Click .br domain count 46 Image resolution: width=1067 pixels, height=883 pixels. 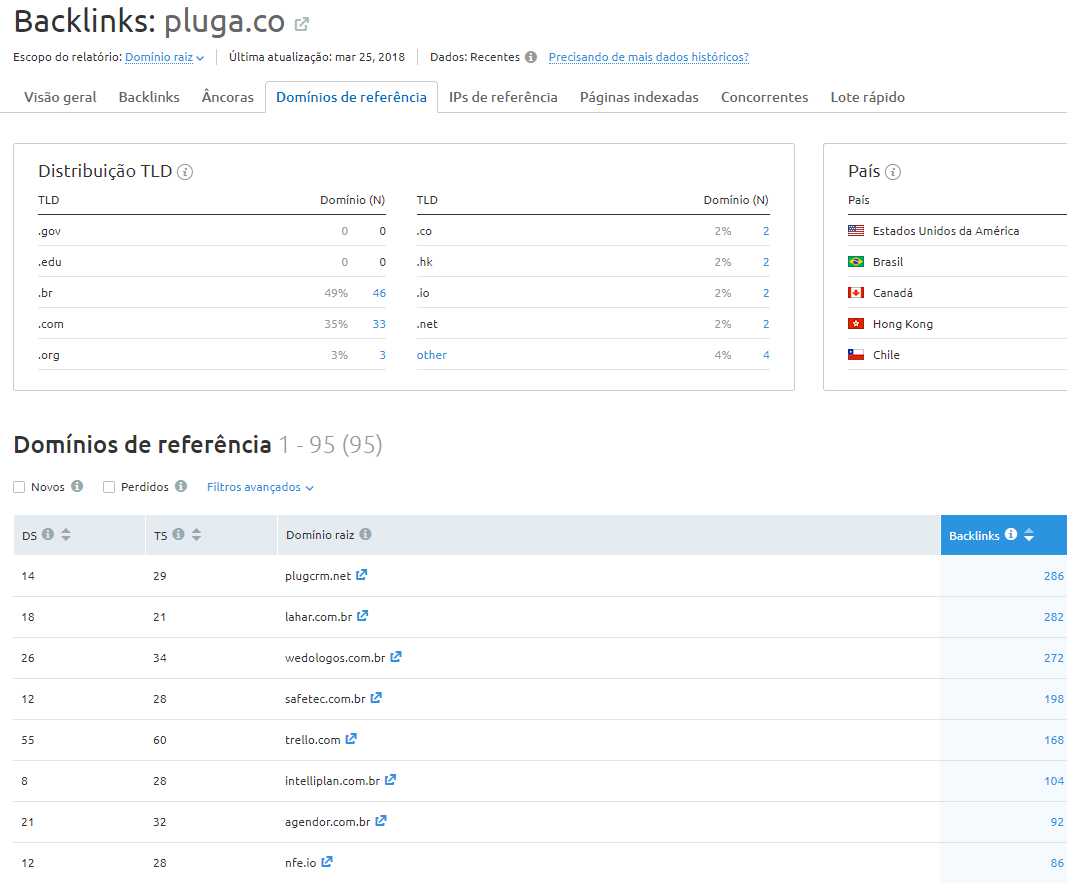click(x=379, y=293)
